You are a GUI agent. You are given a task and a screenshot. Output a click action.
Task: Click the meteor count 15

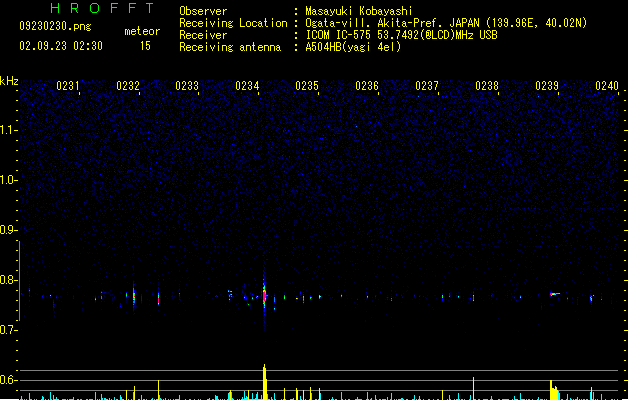click(x=145, y=46)
